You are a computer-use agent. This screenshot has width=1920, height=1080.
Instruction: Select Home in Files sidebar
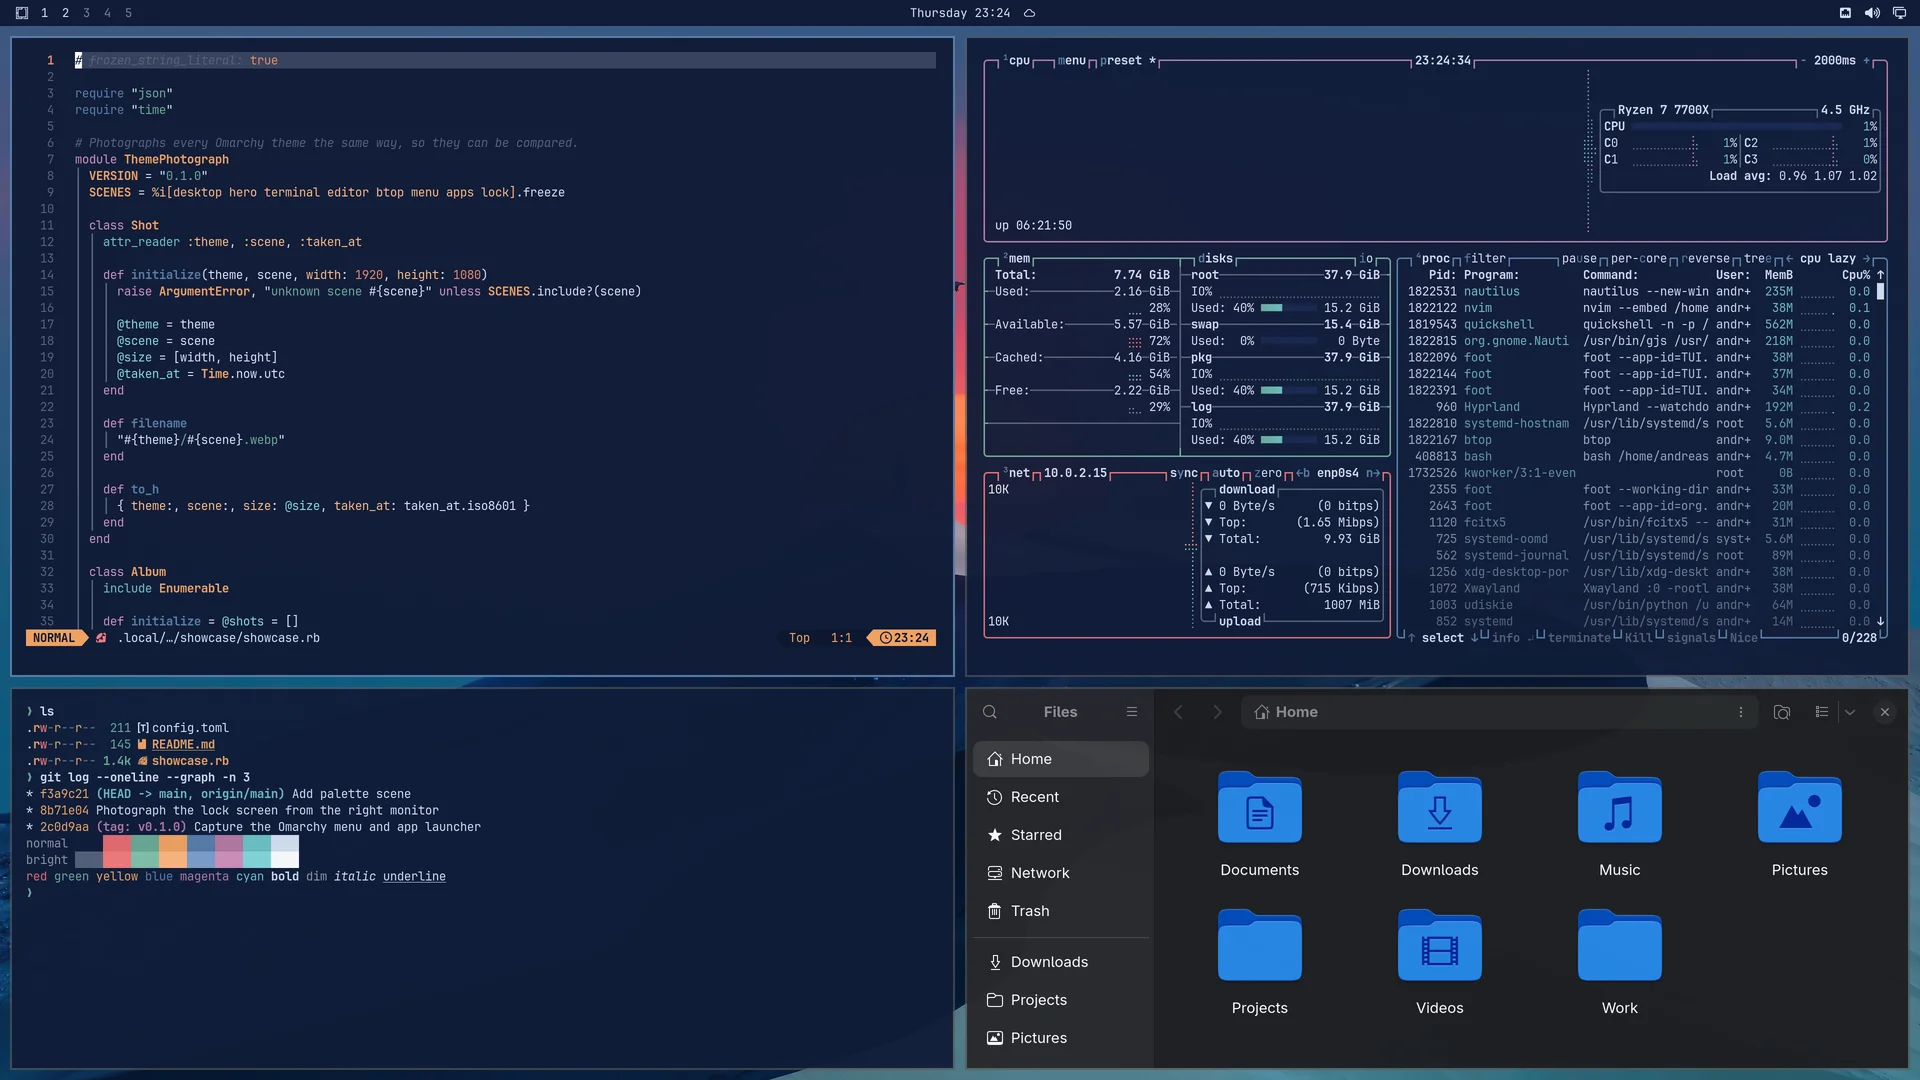(x=1061, y=759)
